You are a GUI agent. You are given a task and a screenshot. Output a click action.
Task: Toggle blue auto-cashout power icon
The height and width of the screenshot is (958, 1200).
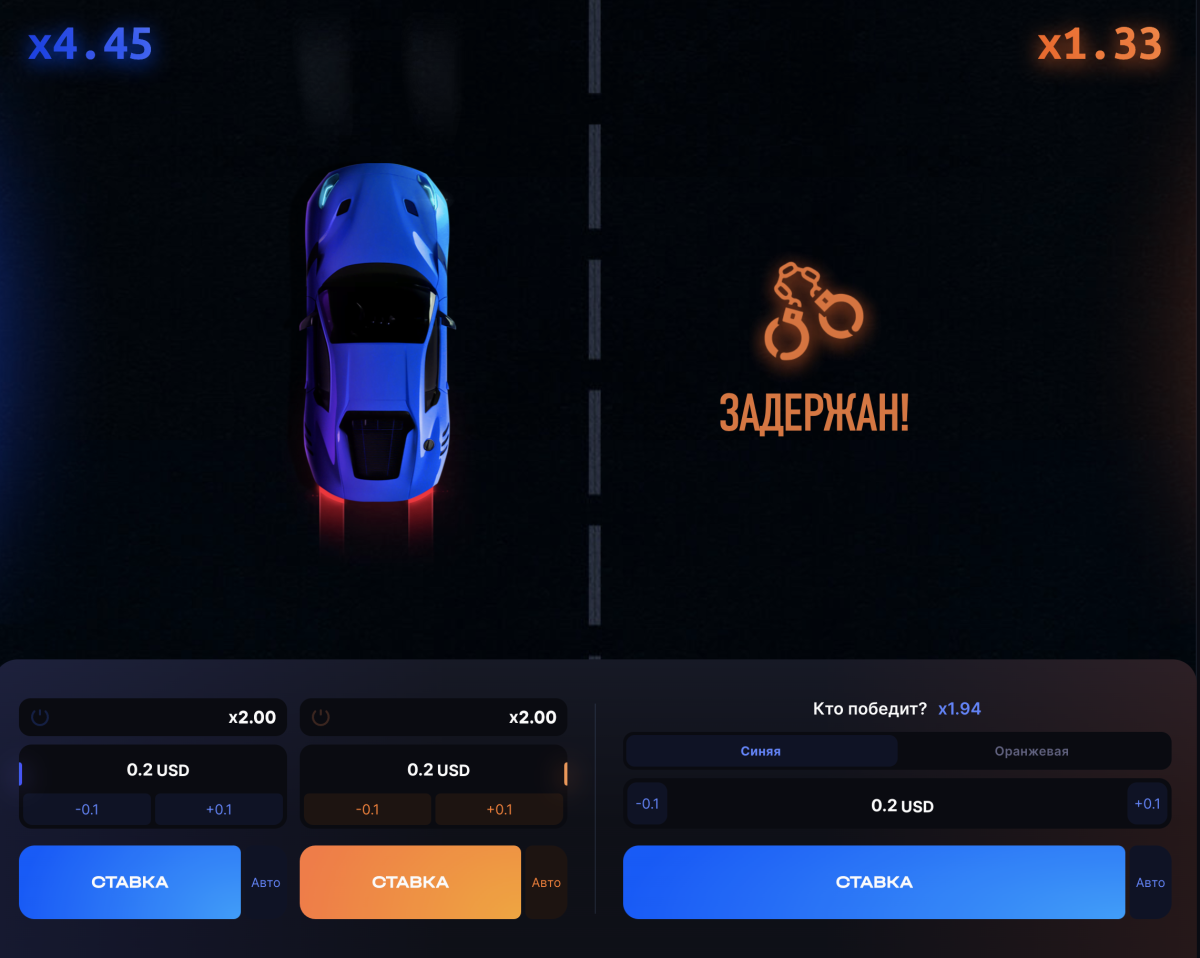[x=40, y=717]
